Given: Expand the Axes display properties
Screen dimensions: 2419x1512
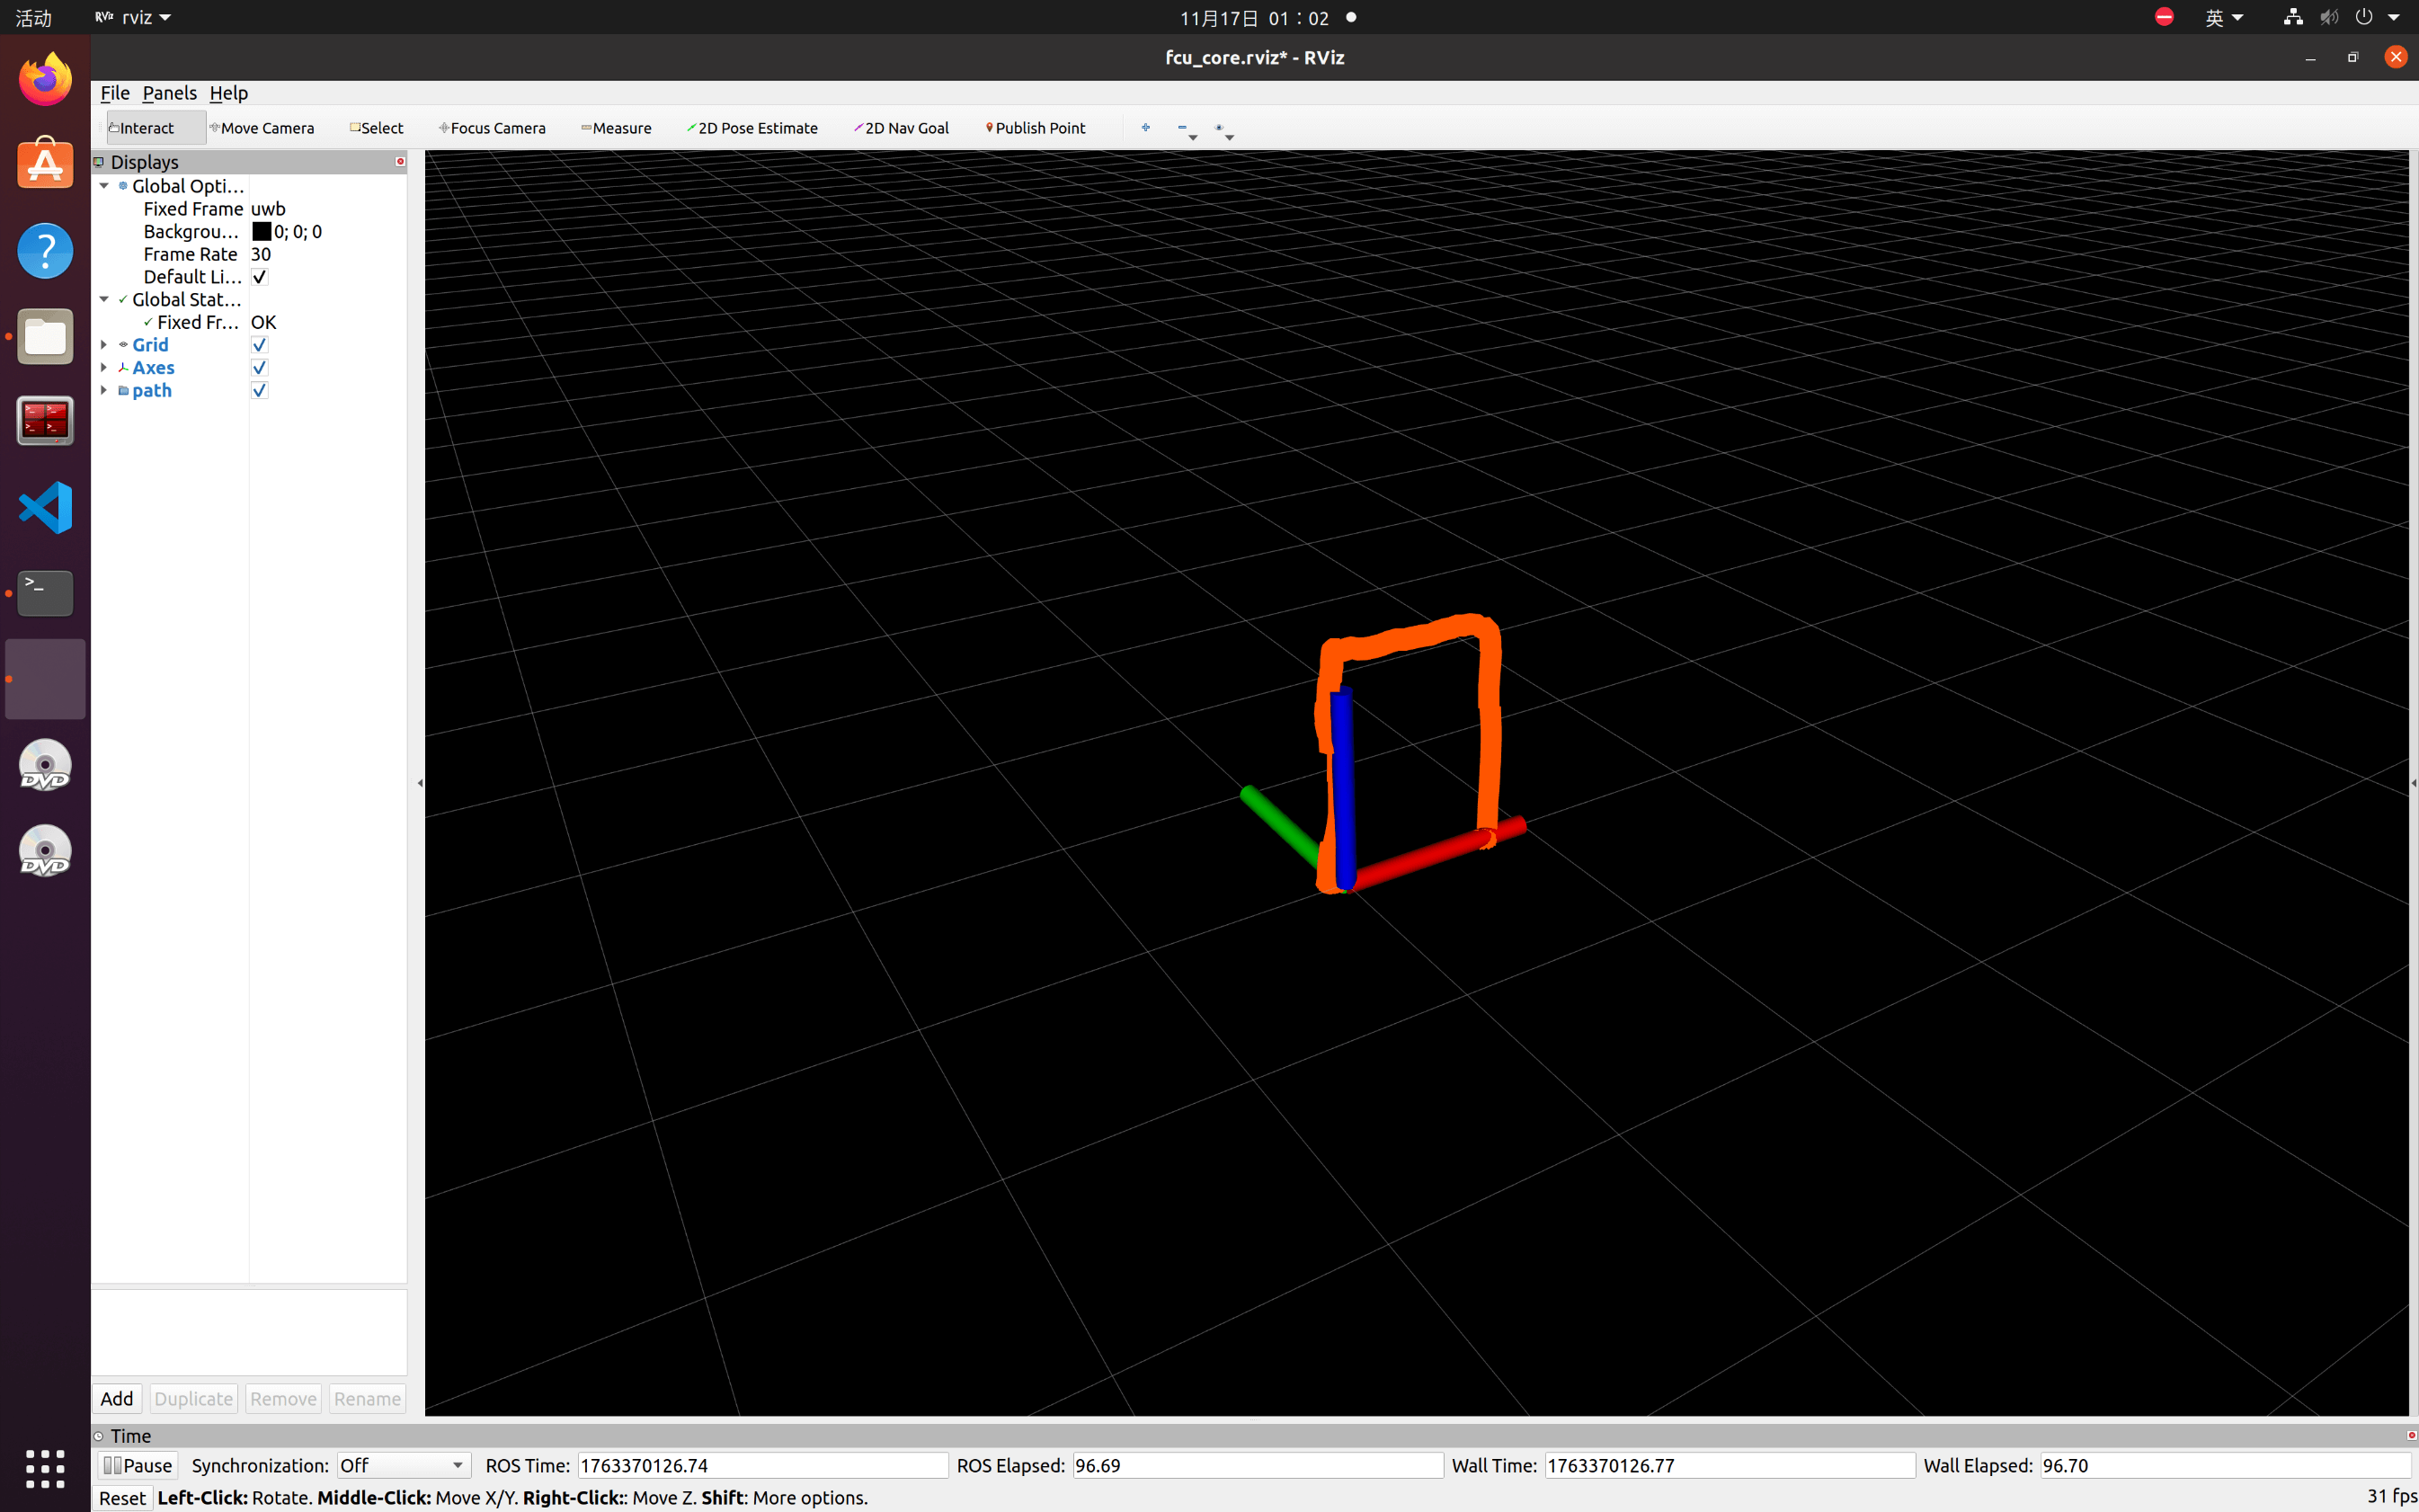Looking at the screenshot, I should 104,367.
